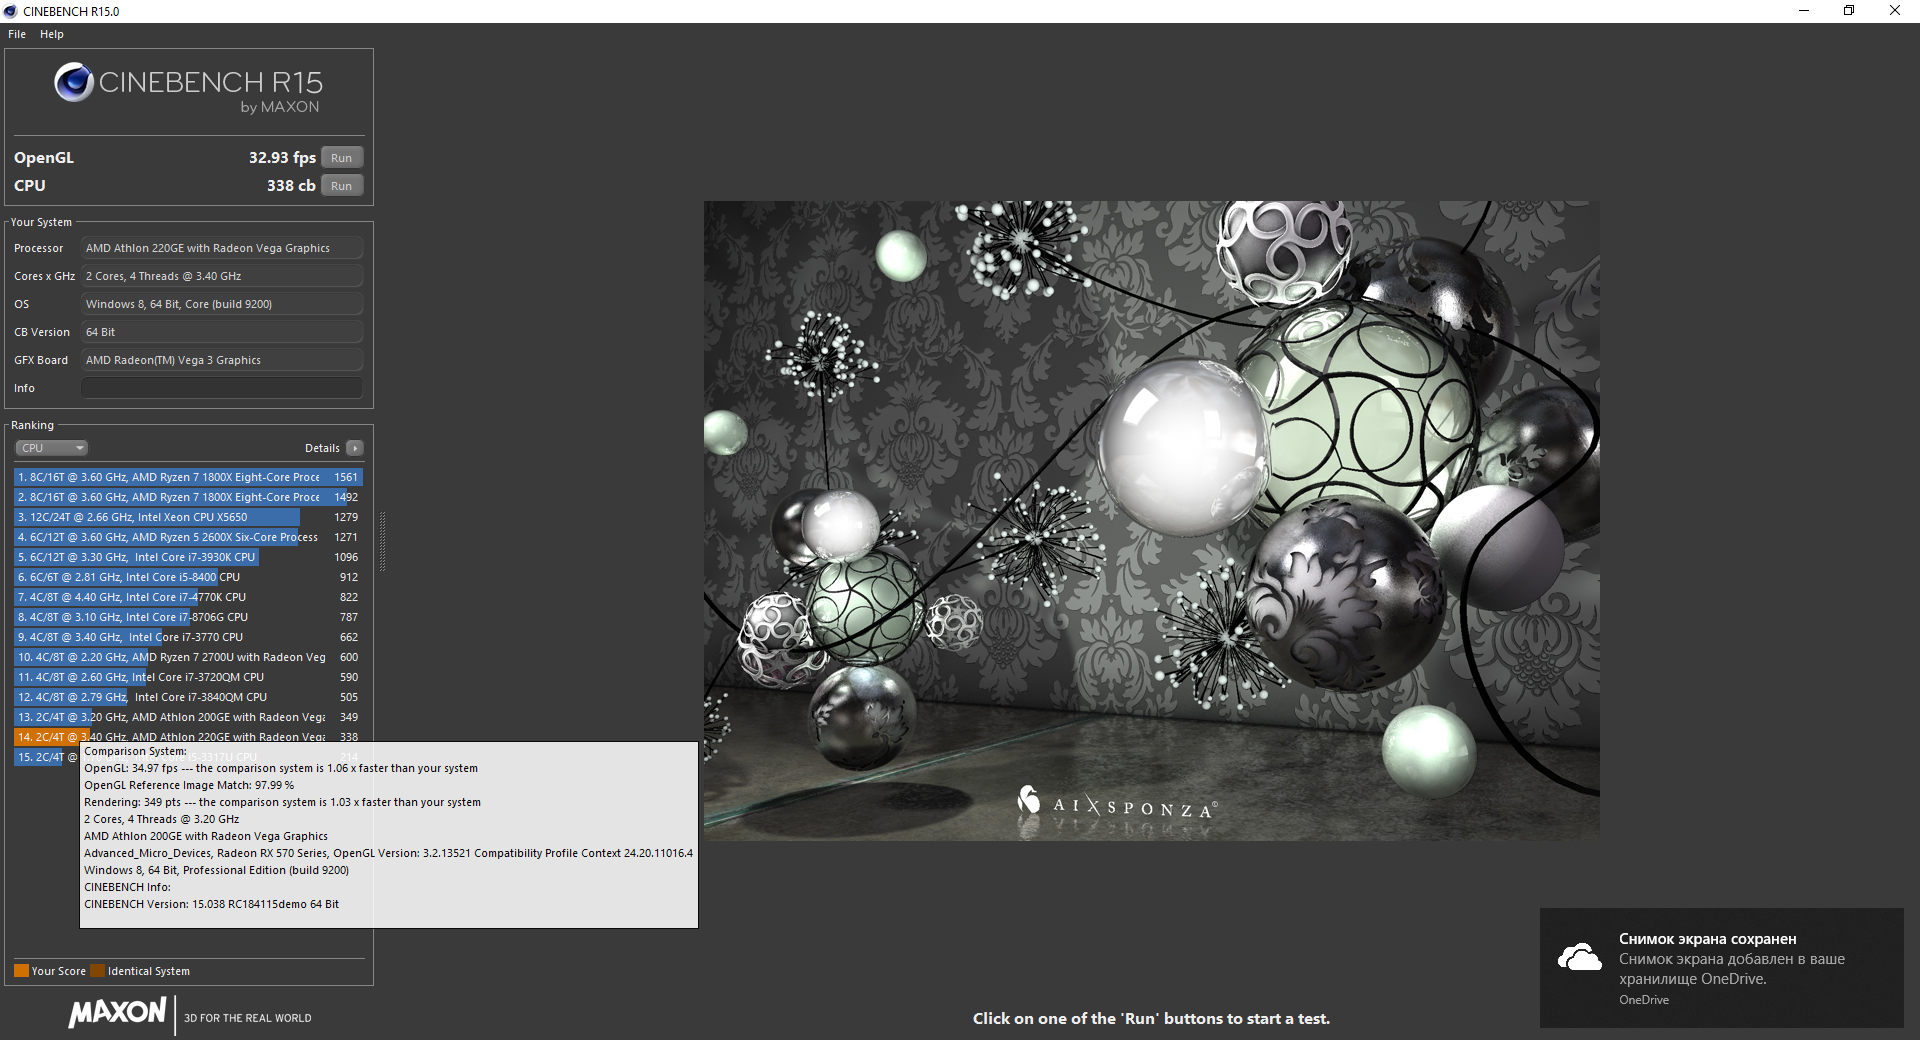Select ranking row 9 Core i7-3770
The image size is (1920, 1040).
(188, 637)
